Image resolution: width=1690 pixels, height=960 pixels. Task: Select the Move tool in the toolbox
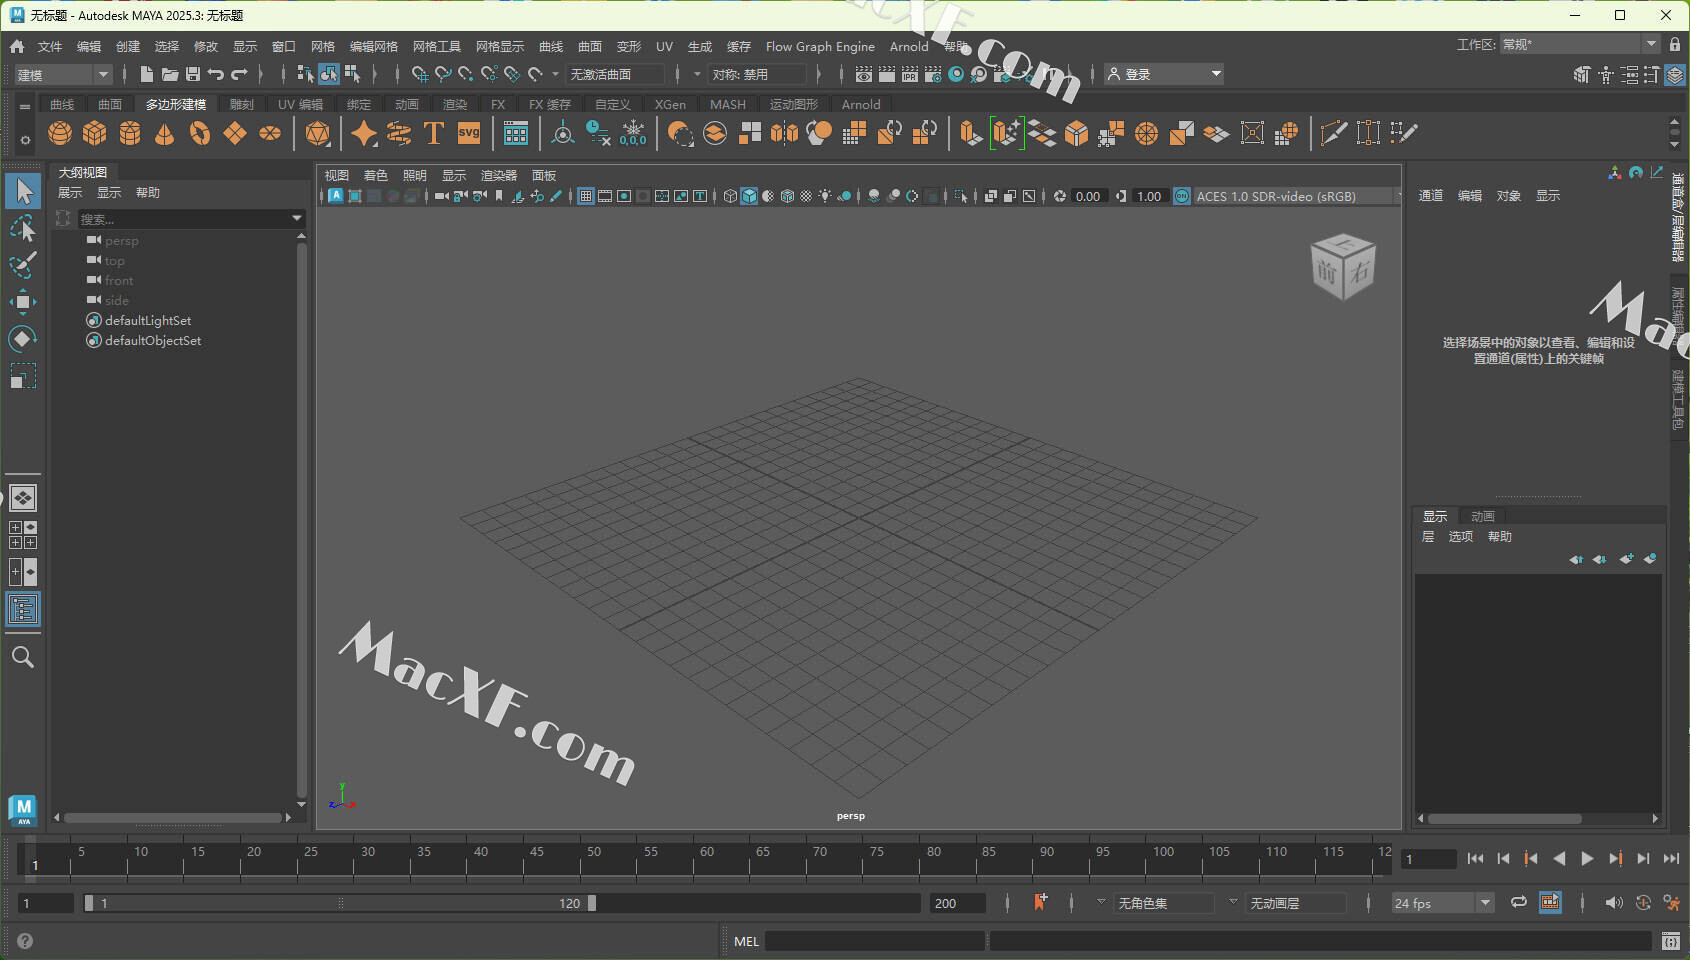pyautogui.click(x=22, y=301)
